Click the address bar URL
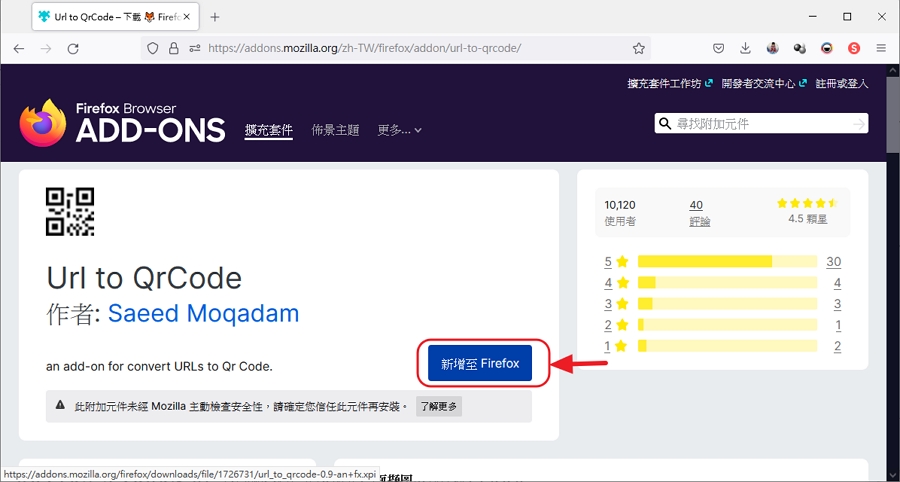This screenshot has width=900, height=482. coord(364,49)
